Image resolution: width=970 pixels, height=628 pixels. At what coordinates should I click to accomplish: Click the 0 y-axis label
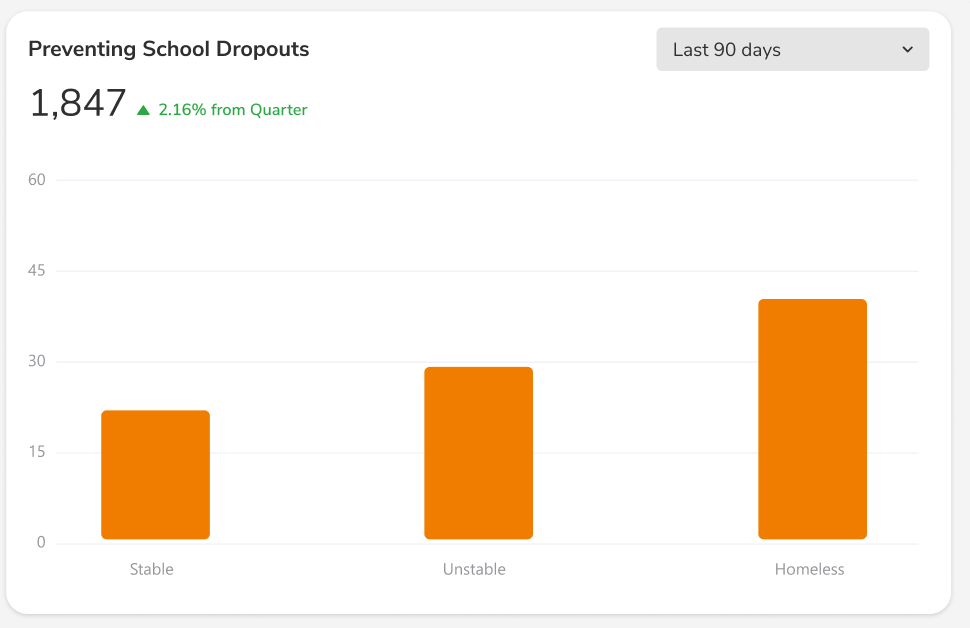pyautogui.click(x=41, y=543)
